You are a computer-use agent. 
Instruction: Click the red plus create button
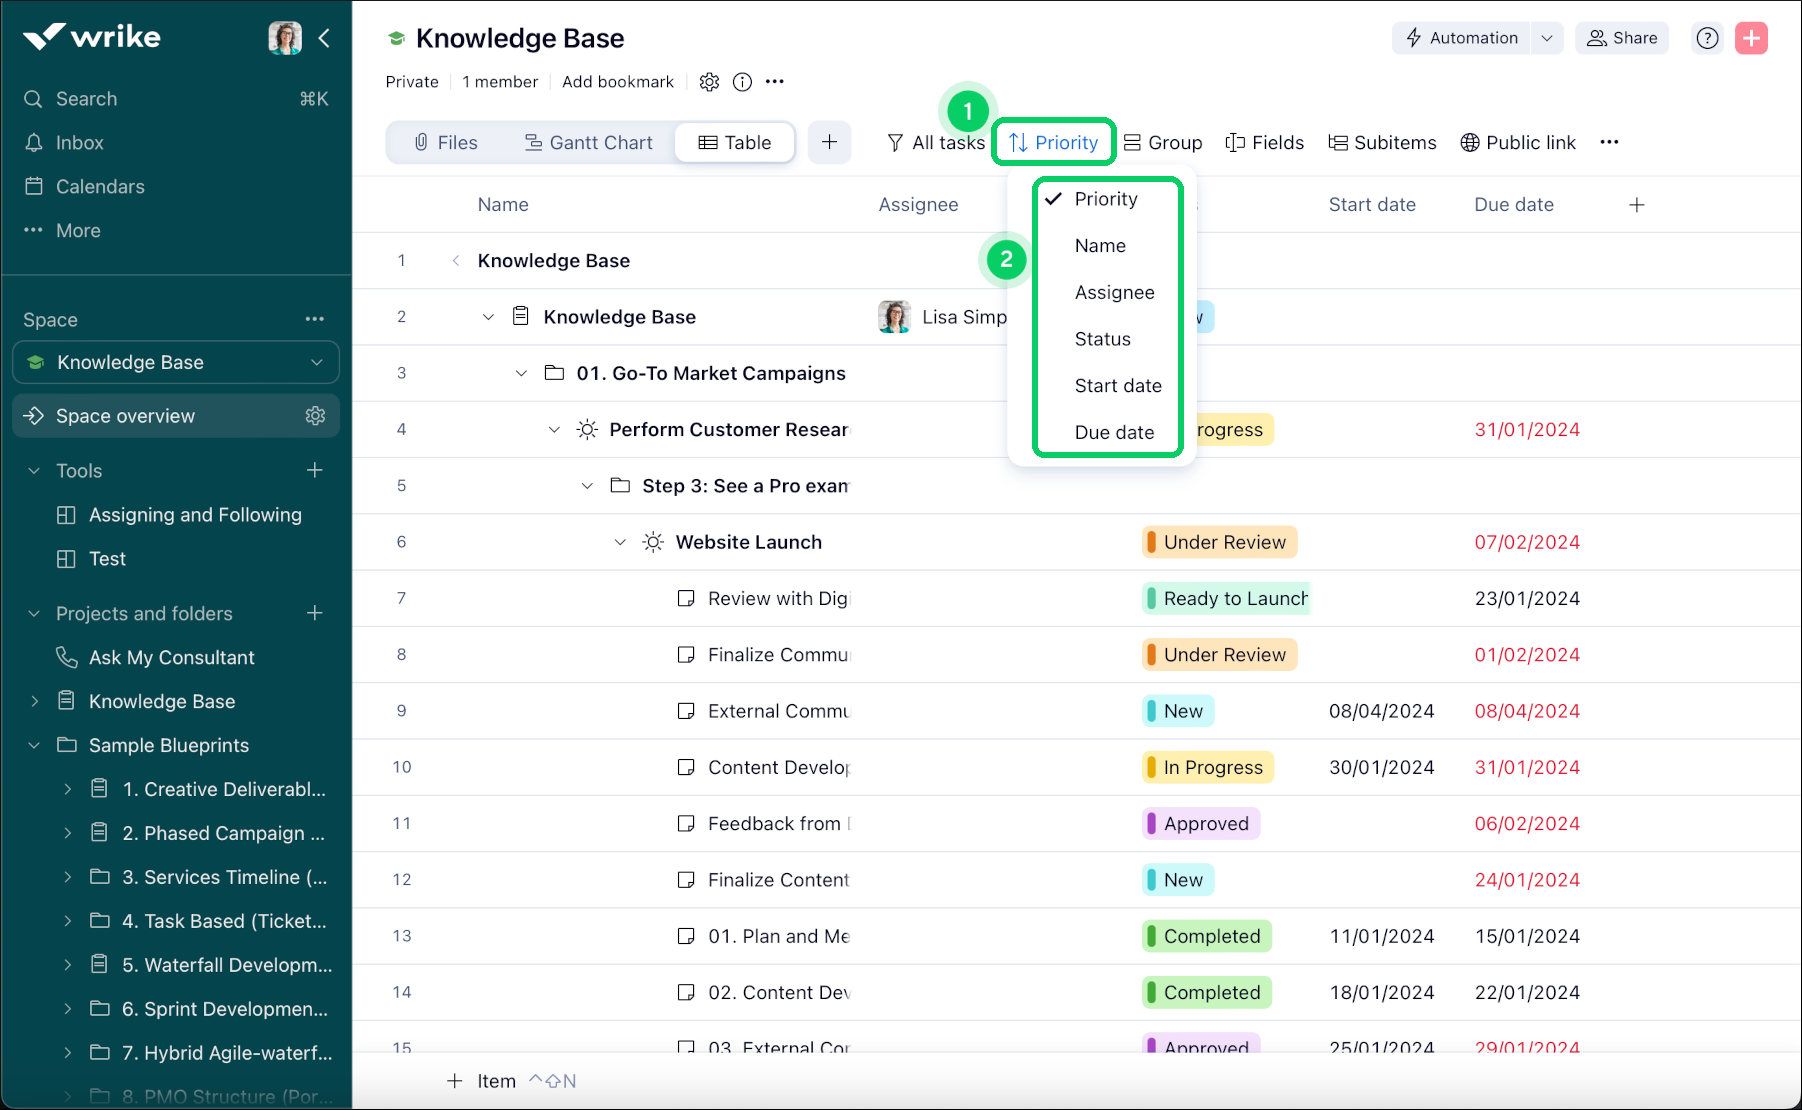click(x=1751, y=38)
